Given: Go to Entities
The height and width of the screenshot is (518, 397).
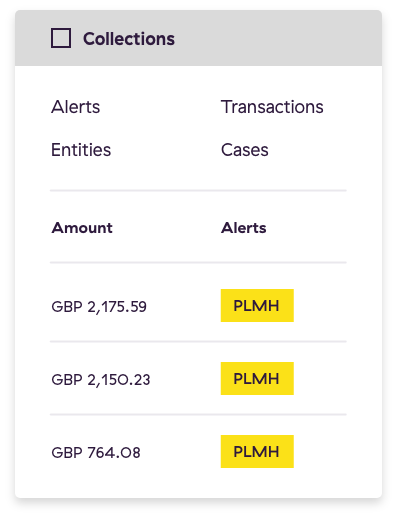Looking at the screenshot, I should [x=81, y=150].
